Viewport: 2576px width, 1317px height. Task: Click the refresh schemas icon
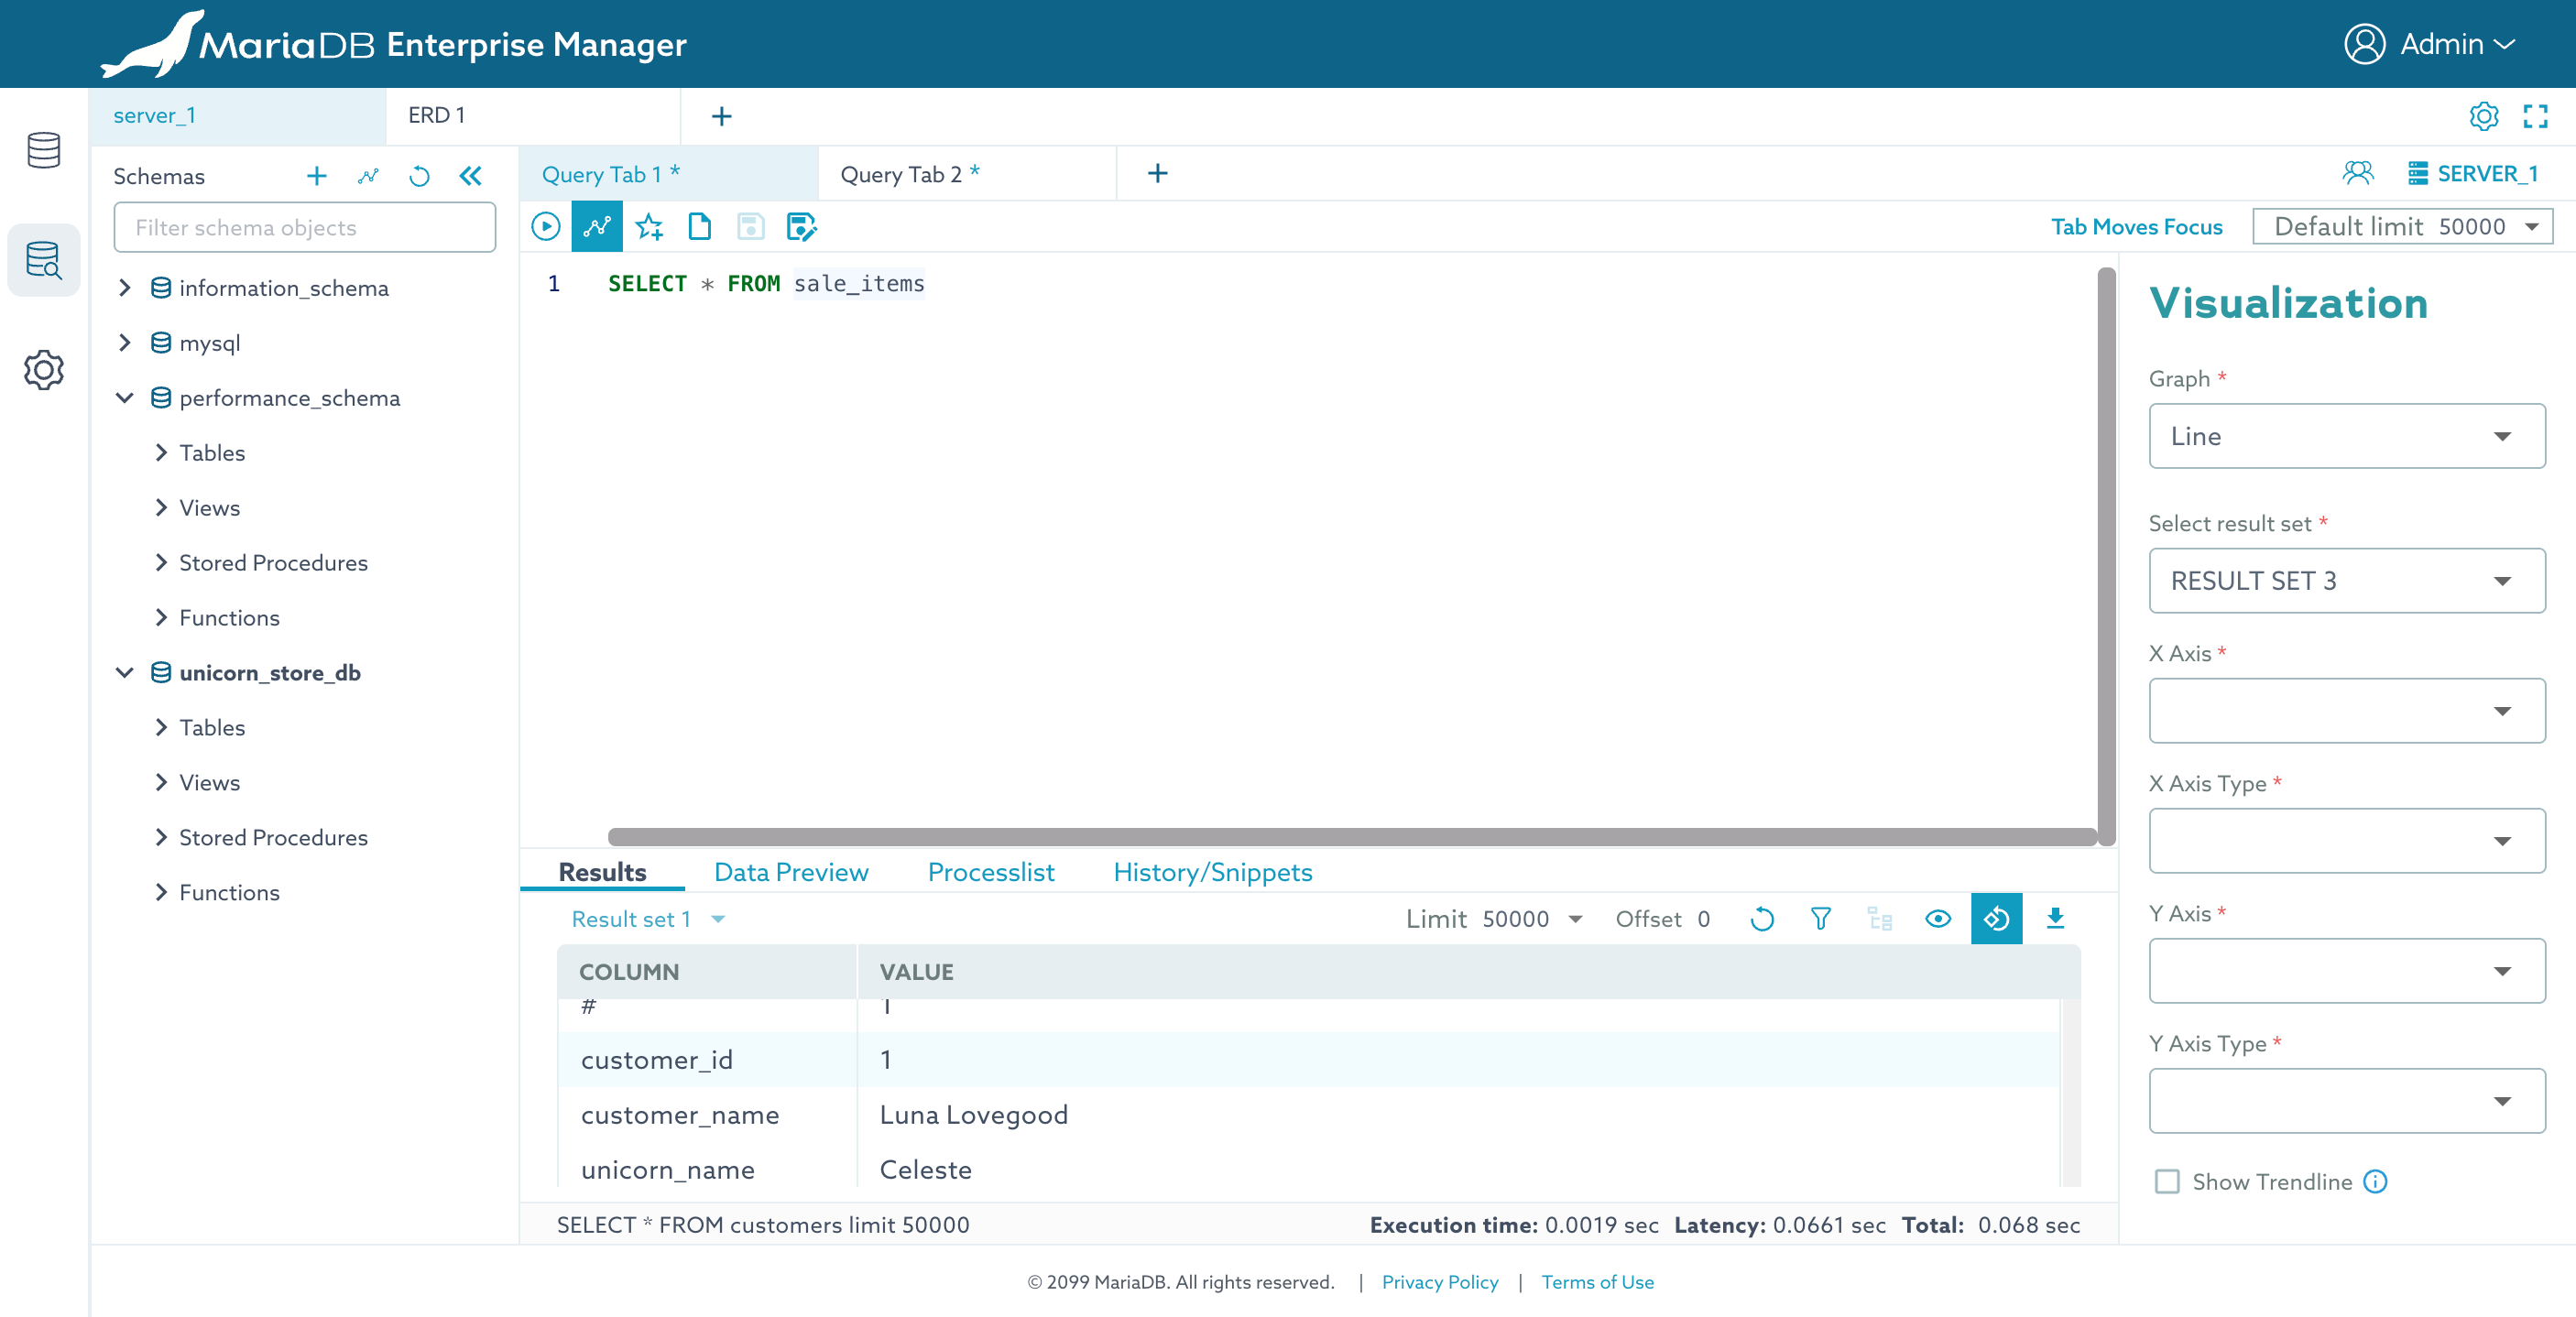(x=419, y=176)
